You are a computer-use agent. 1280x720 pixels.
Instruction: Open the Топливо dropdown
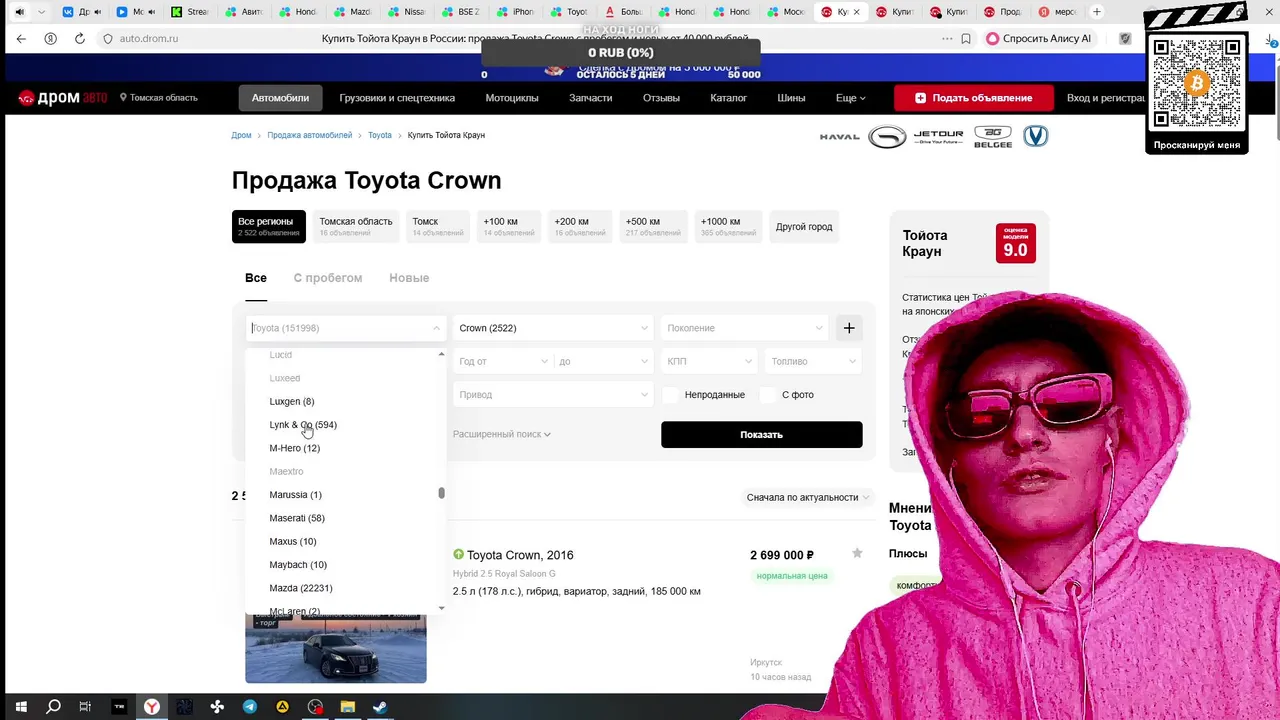point(813,361)
